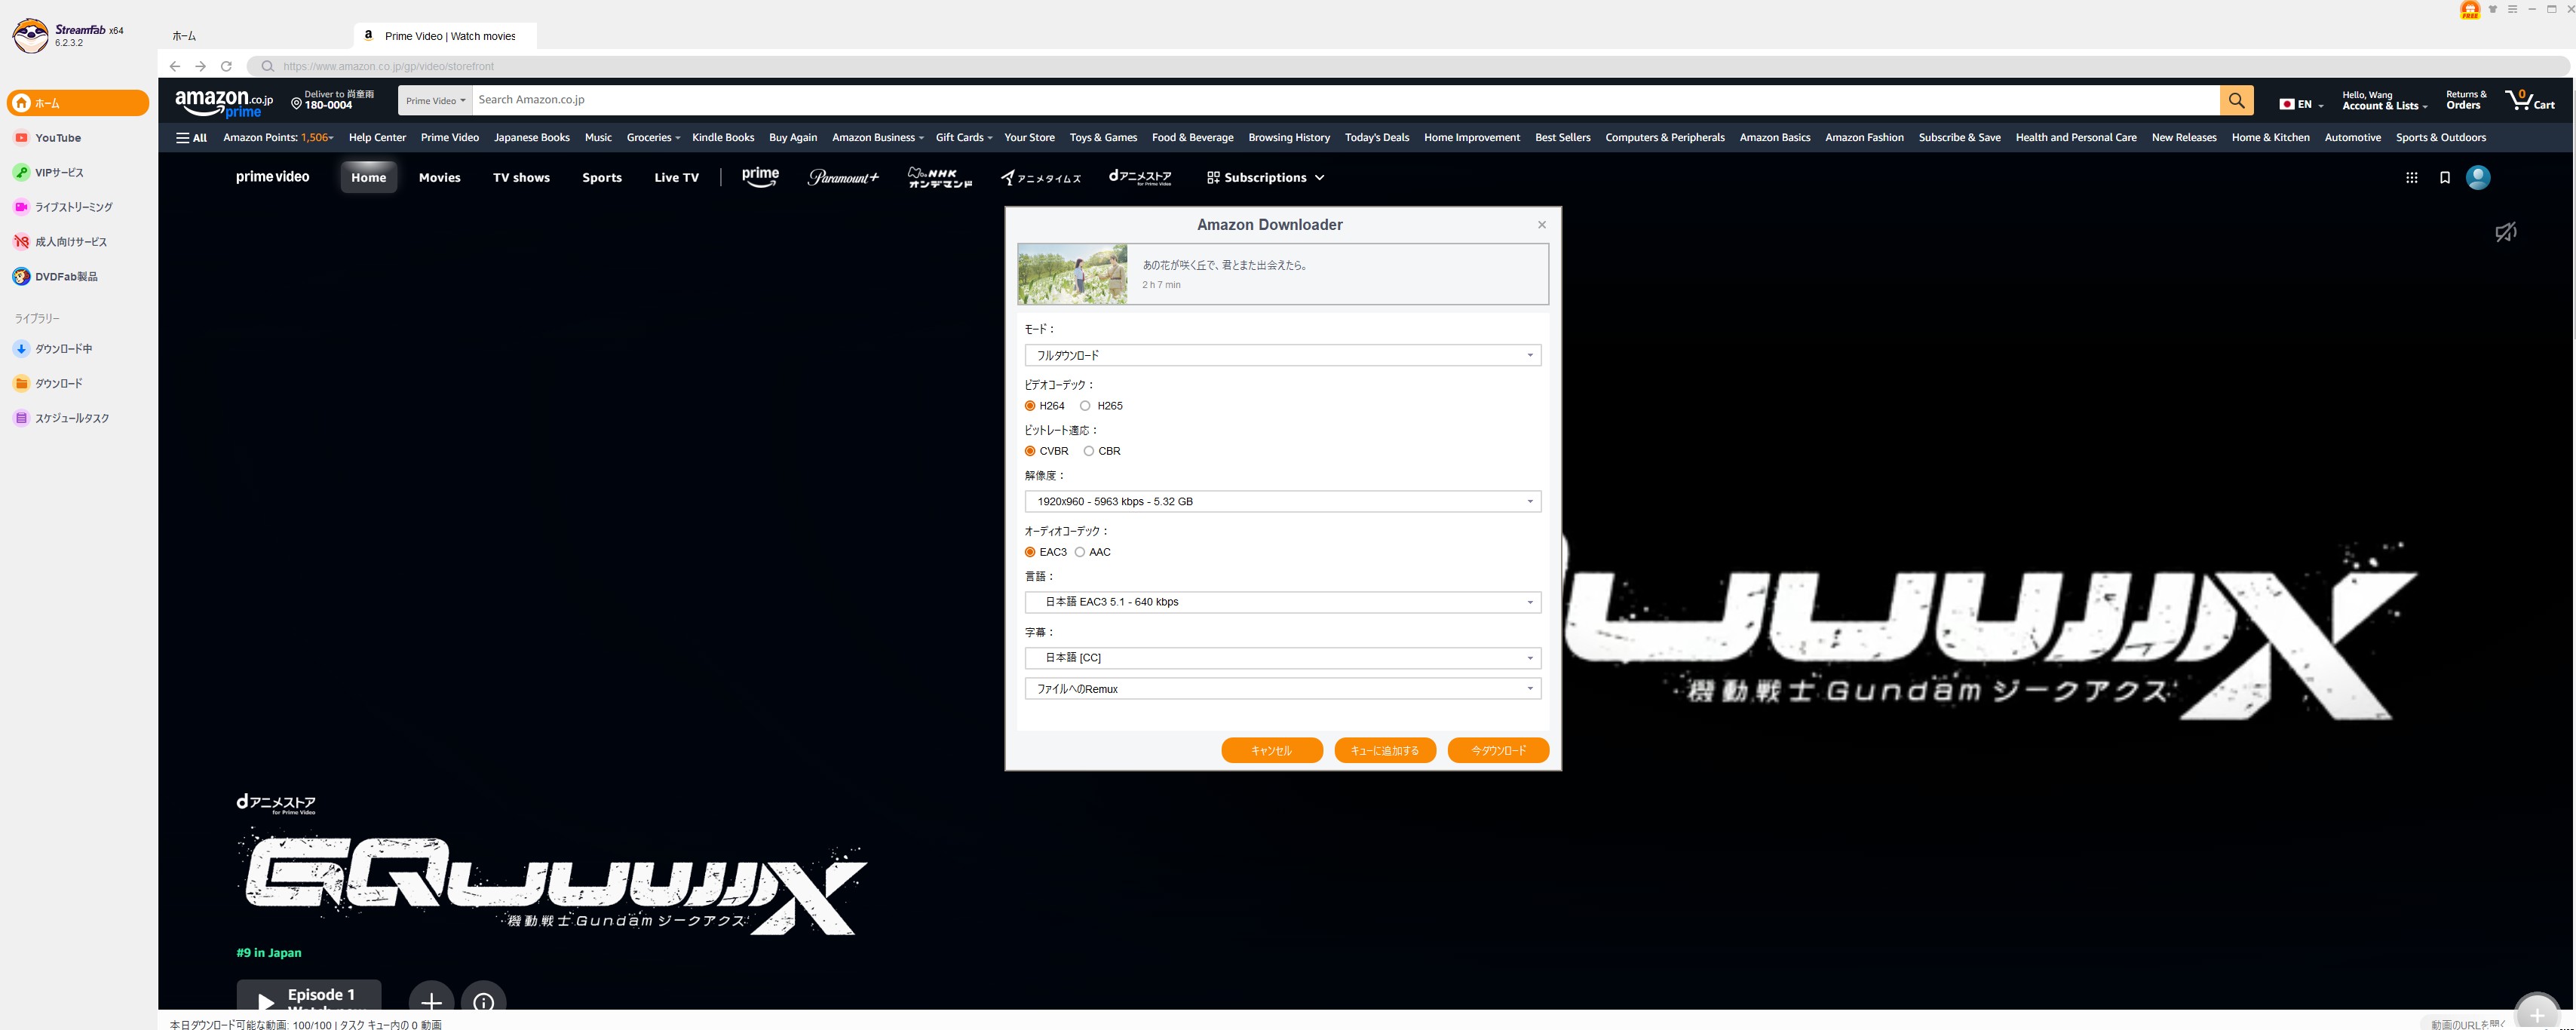Close the Amazon Downloader dialog
Screen dimensions: 2576x1030
(1542, 225)
